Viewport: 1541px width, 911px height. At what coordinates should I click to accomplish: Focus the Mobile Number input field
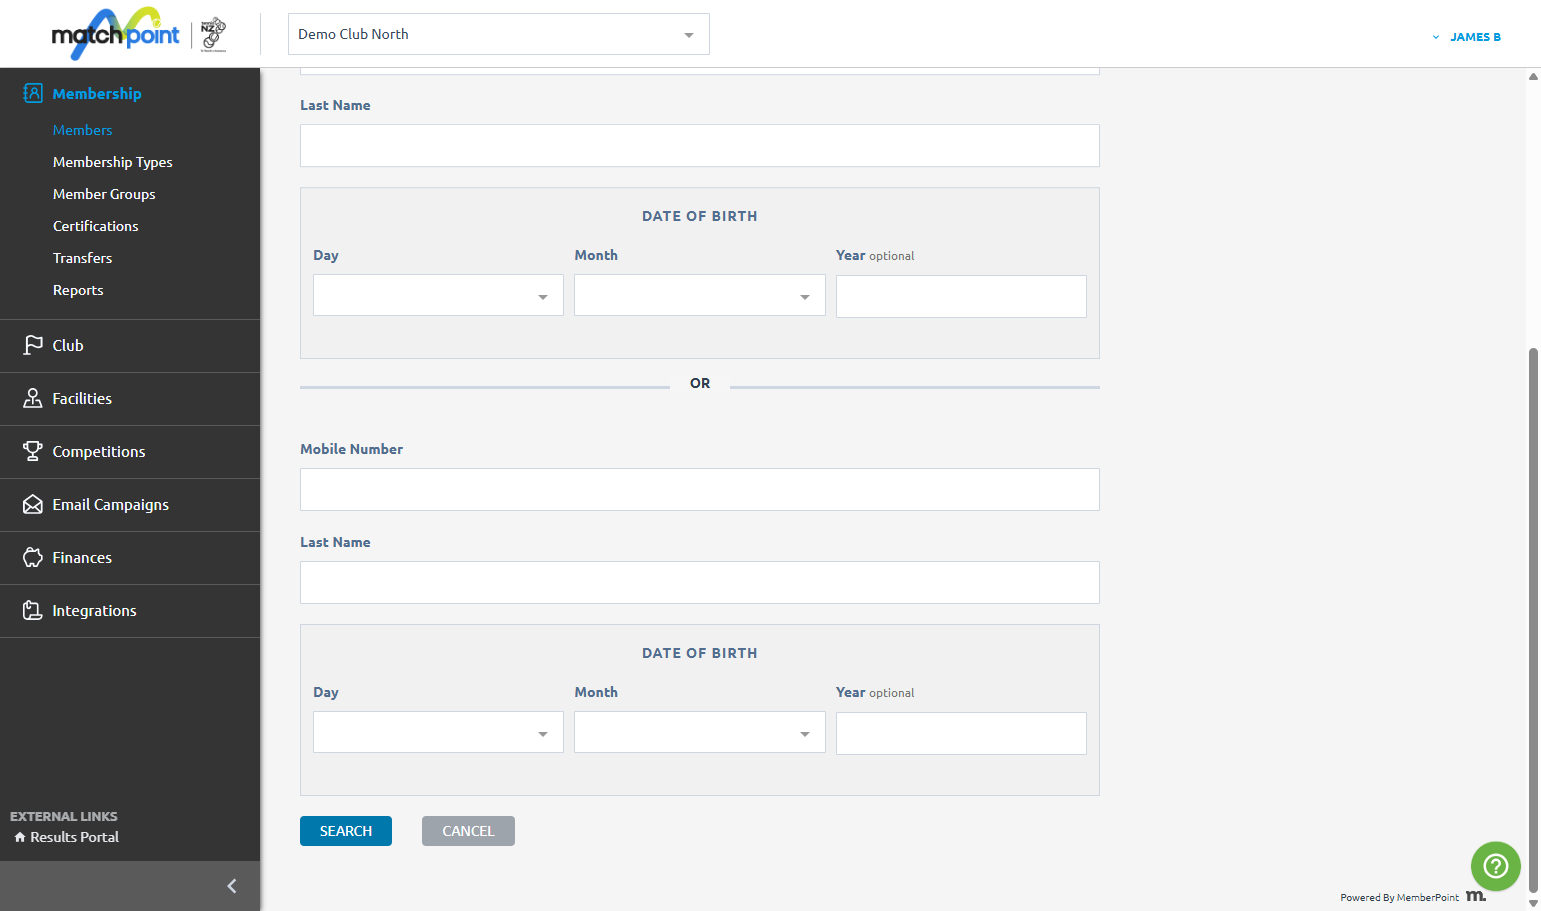(x=700, y=490)
